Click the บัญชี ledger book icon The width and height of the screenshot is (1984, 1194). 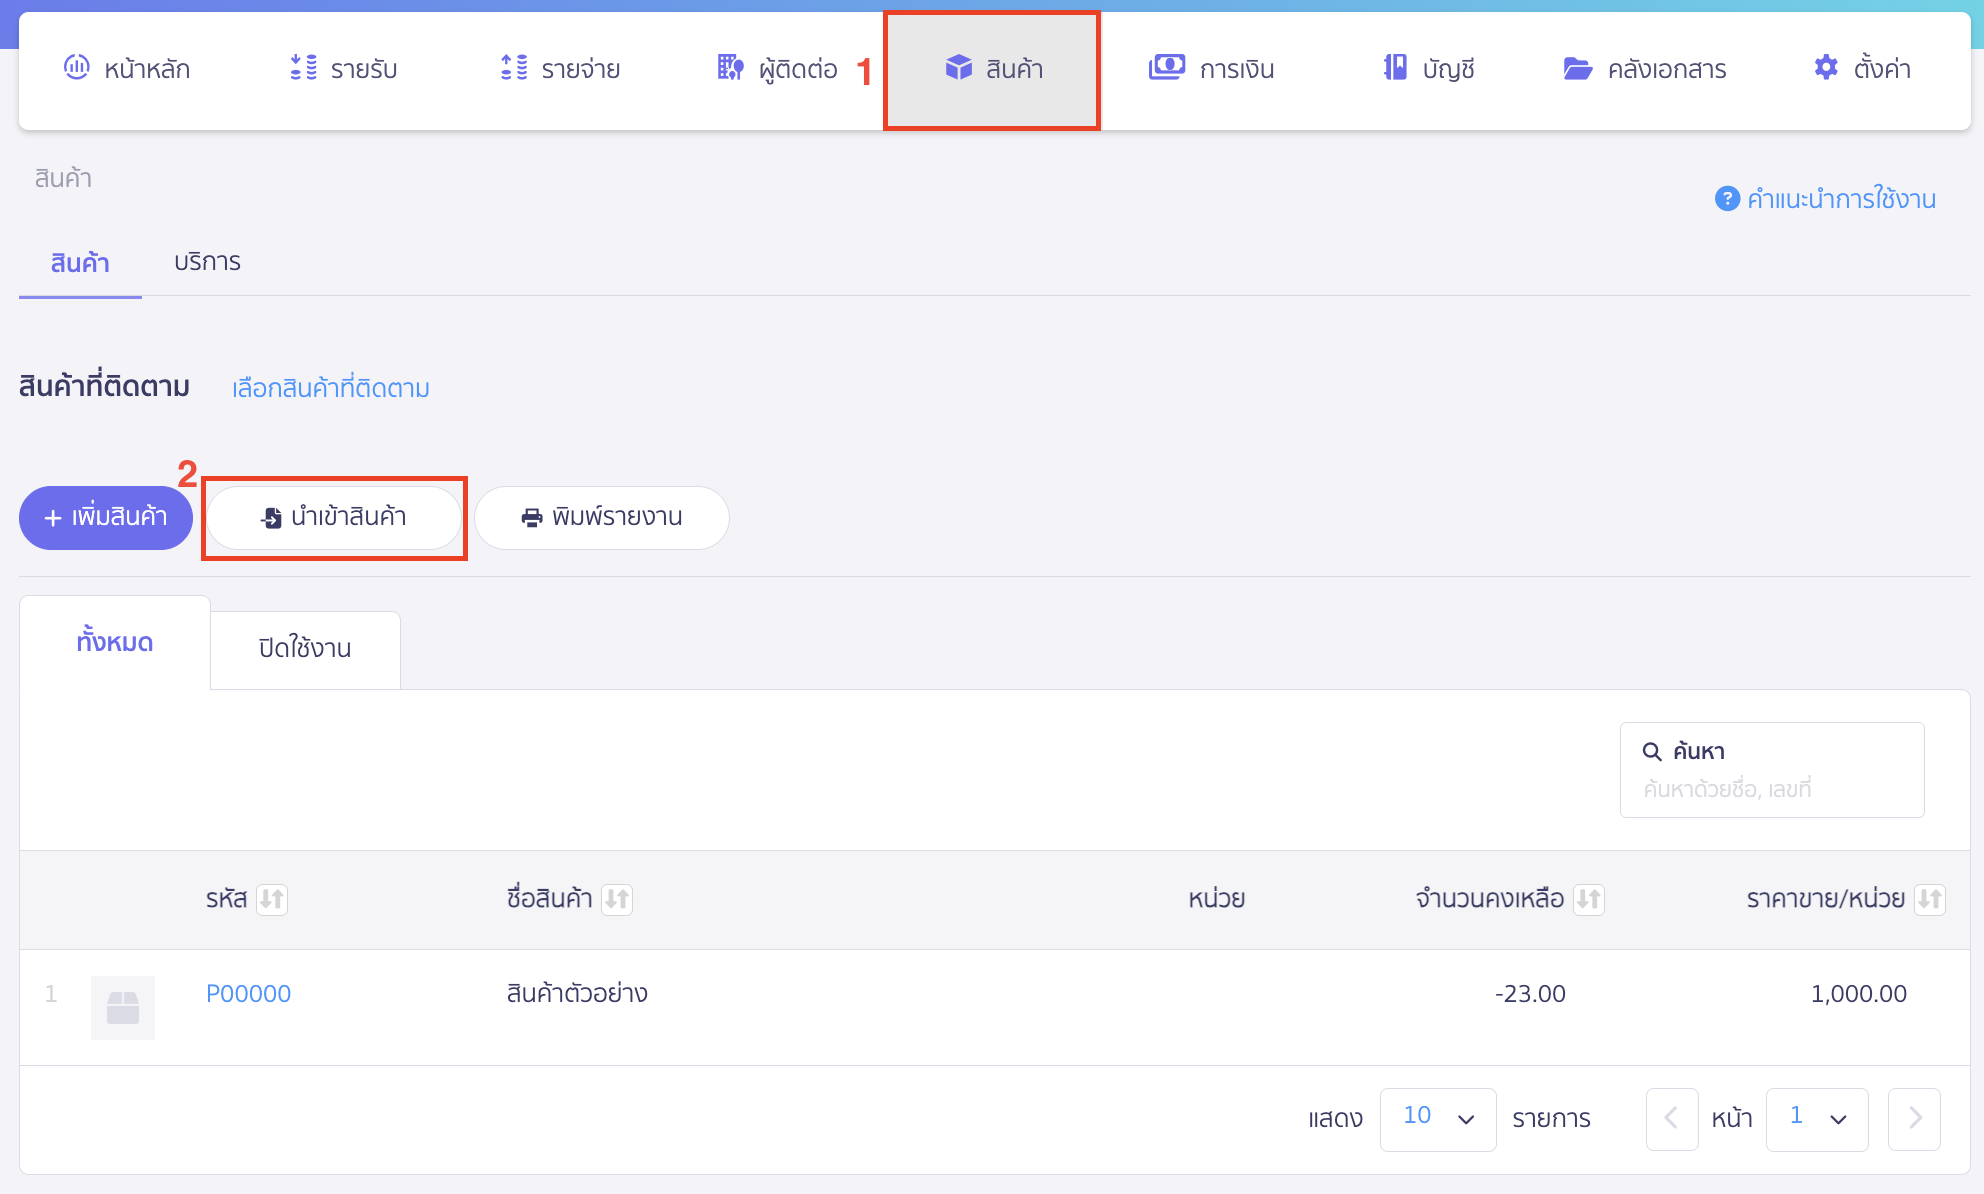click(1395, 67)
